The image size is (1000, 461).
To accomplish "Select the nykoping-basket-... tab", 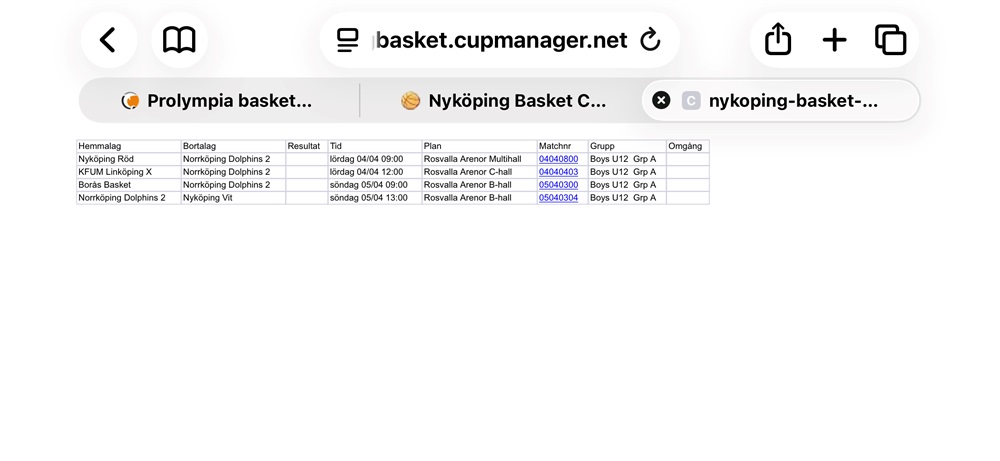I will tap(792, 100).
